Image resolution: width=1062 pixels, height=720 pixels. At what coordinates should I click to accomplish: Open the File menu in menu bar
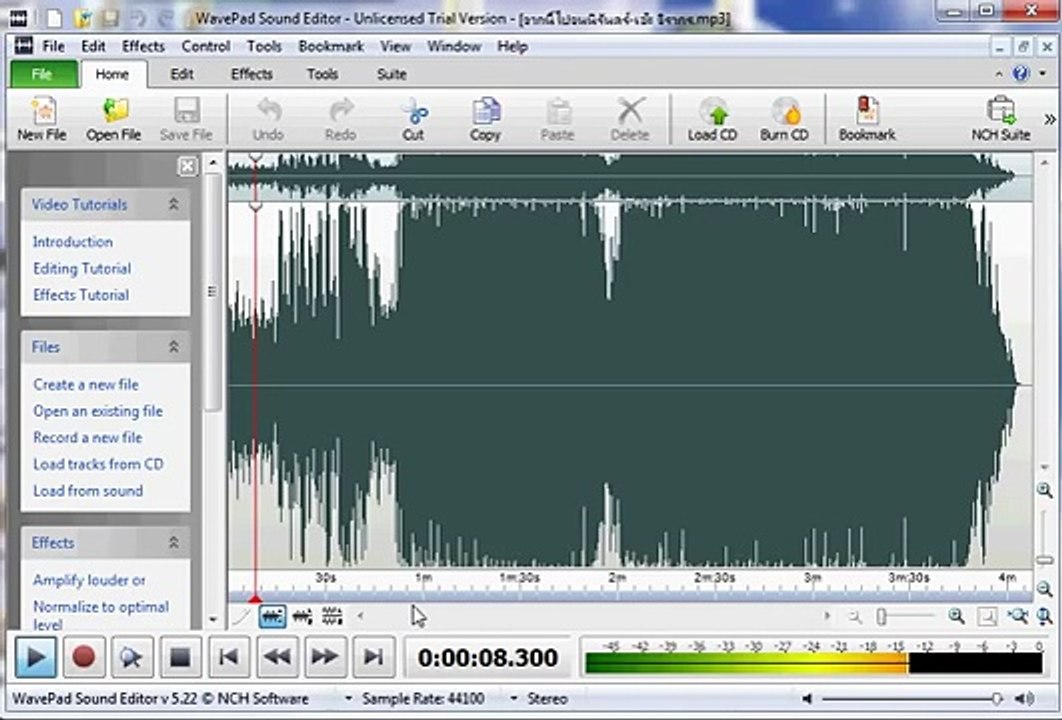pos(54,46)
